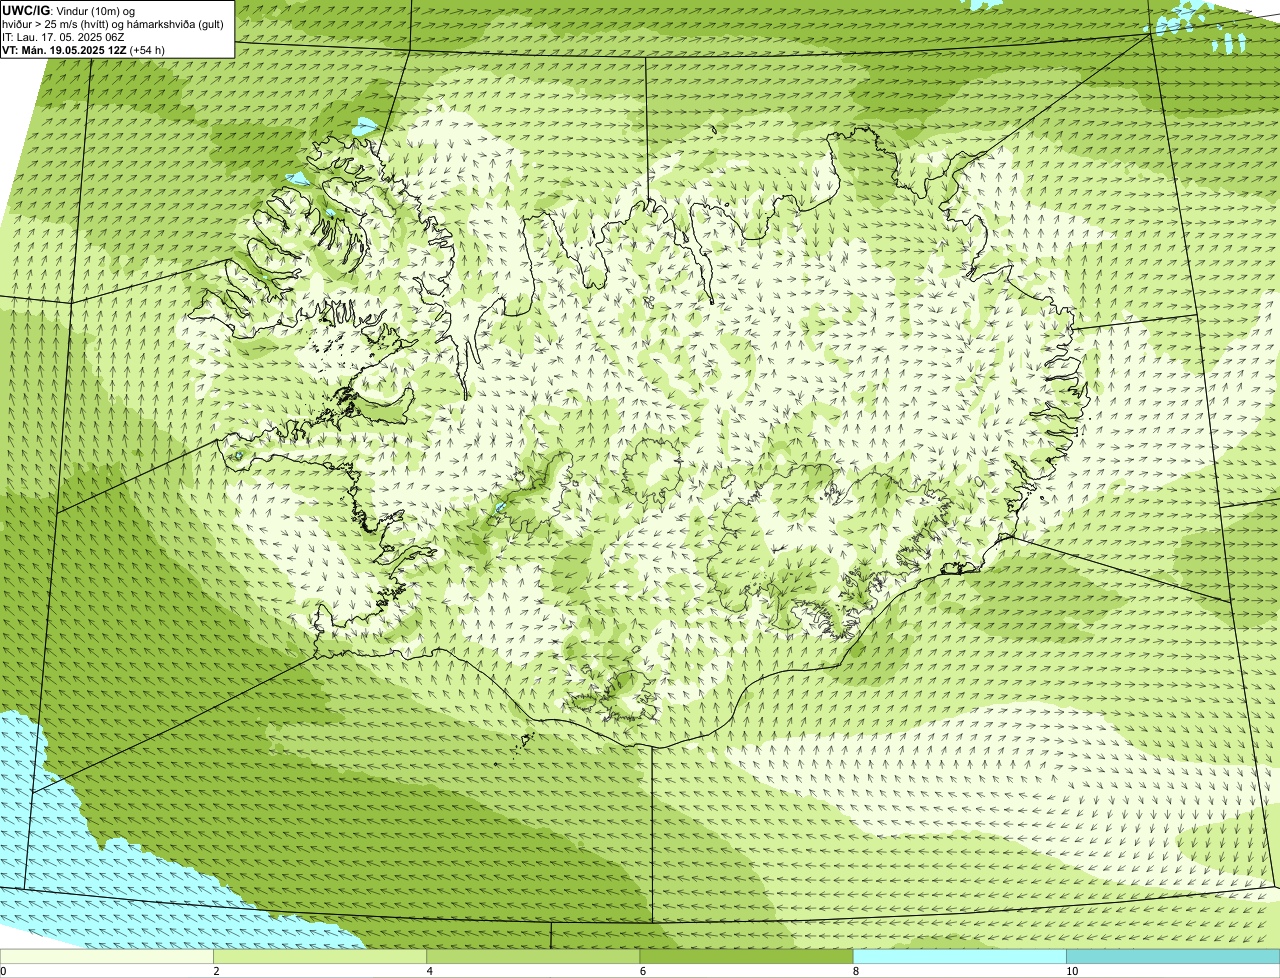Click the 'IT: Lau. 17. 05. 2025 06Z' line
This screenshot has width=1280, height=978.
pyautogui.click(x=63, y=37)
